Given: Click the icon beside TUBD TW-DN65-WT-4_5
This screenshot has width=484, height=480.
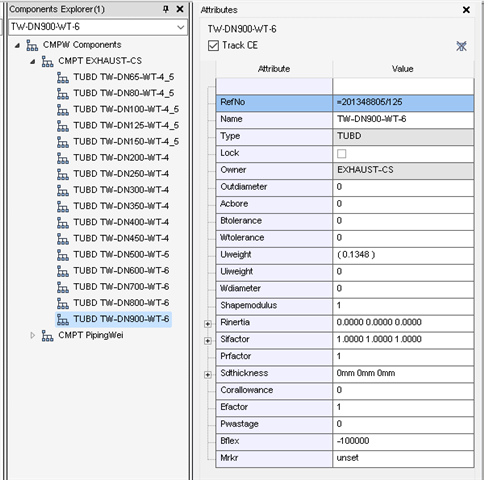Looking at the screenshot, I should click(x=63, y=77).
